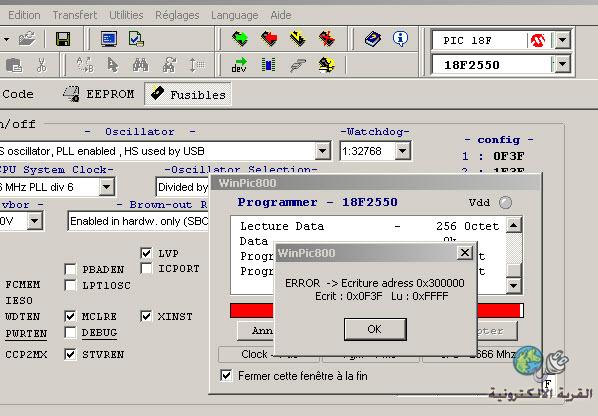This screenshot has width=598, height=416.
Task: Click the green 'dev' detect device icon
Action: (x=240, y=65)
